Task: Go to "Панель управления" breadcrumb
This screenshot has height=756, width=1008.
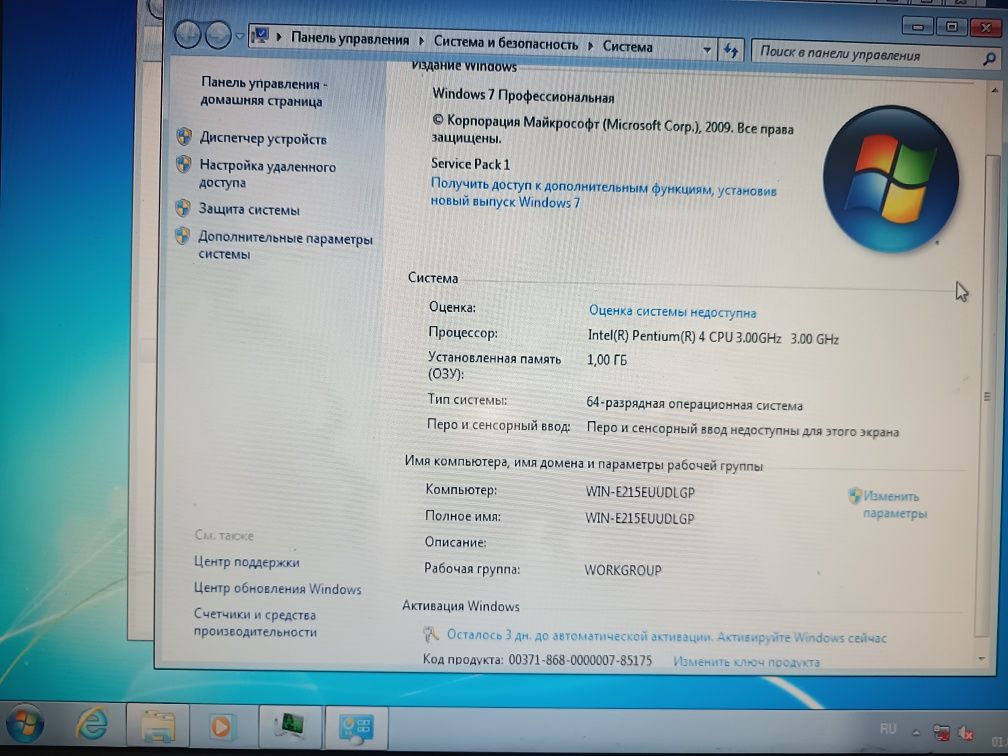Action: coord(350,39)
